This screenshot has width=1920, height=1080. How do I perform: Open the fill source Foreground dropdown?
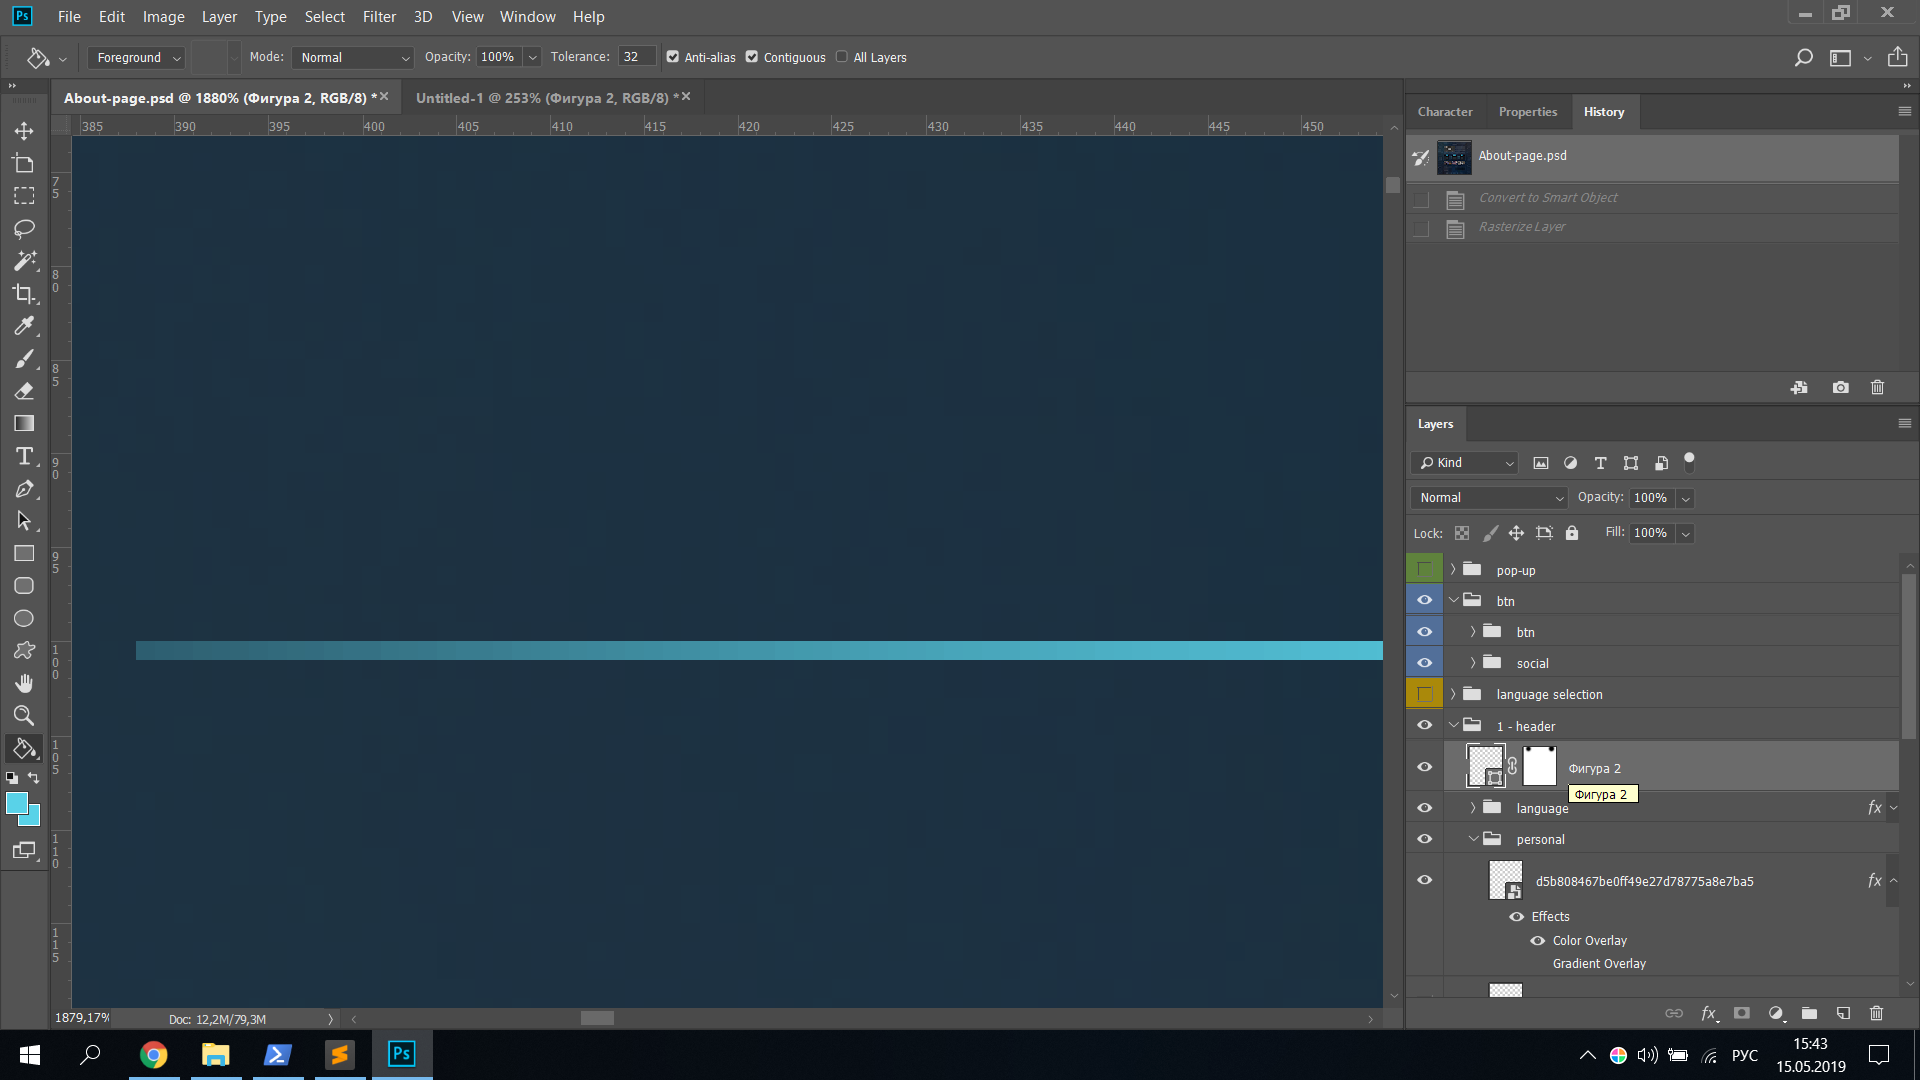(137, 57)
